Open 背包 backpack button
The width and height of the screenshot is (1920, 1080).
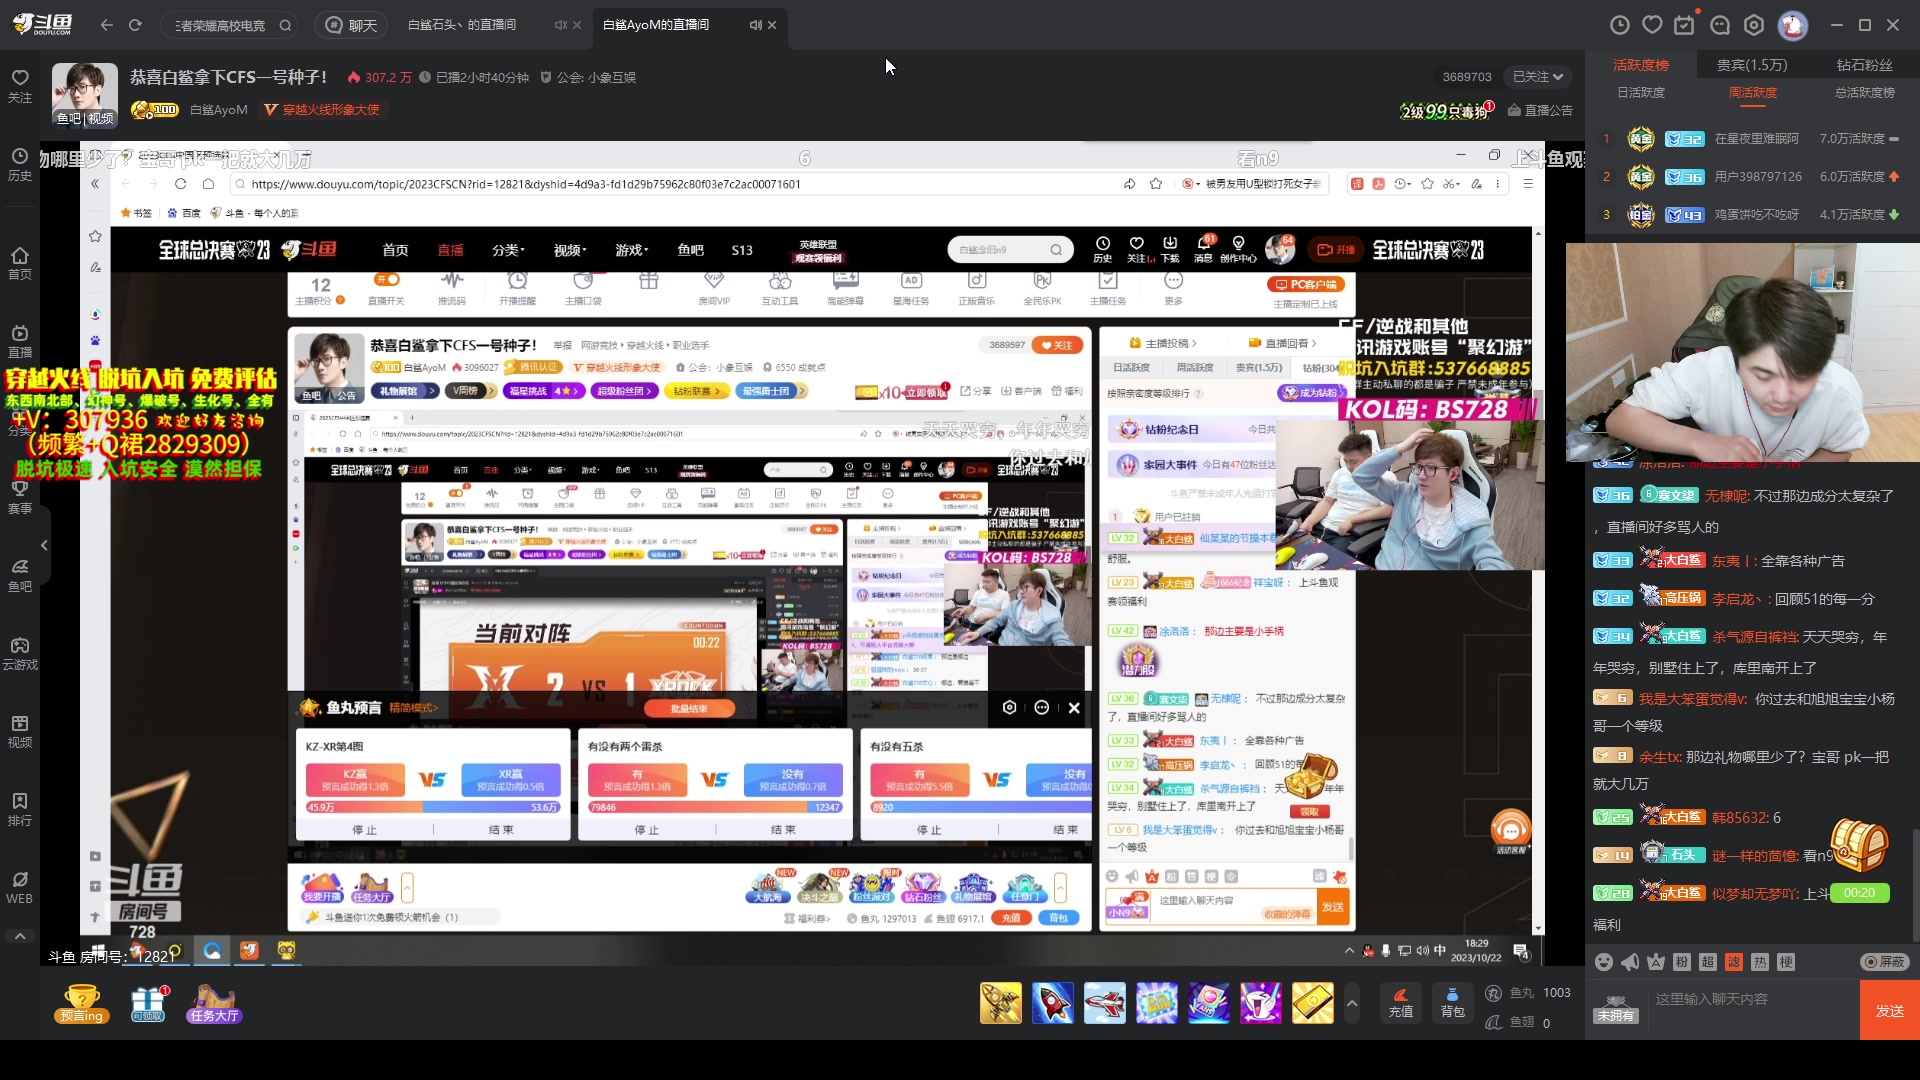(x=1453, y=1003)
